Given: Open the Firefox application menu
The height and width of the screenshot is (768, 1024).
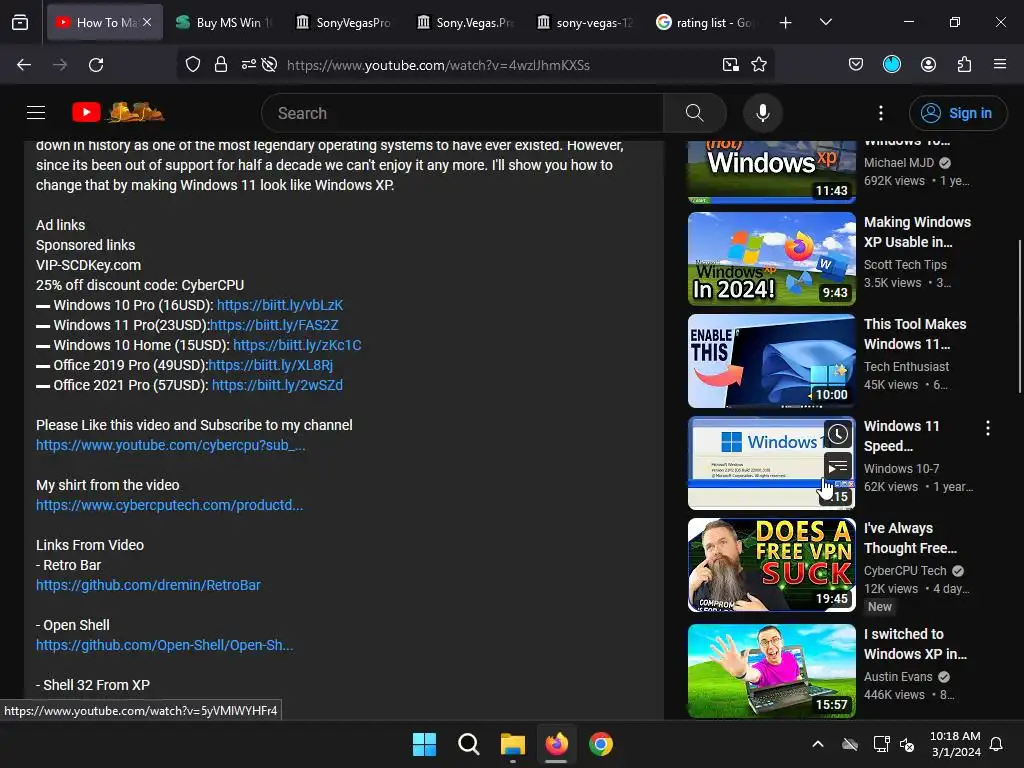Looking at the screenshot, I should point(1000,65).
